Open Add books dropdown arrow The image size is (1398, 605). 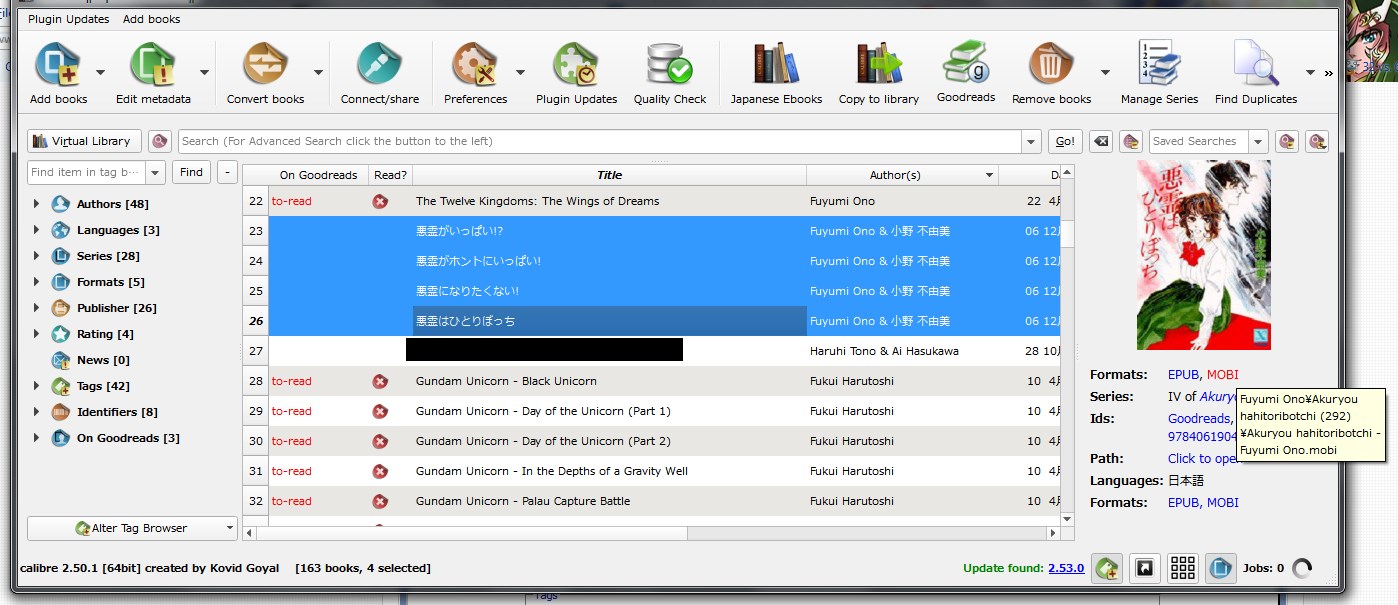coord(100,72)
